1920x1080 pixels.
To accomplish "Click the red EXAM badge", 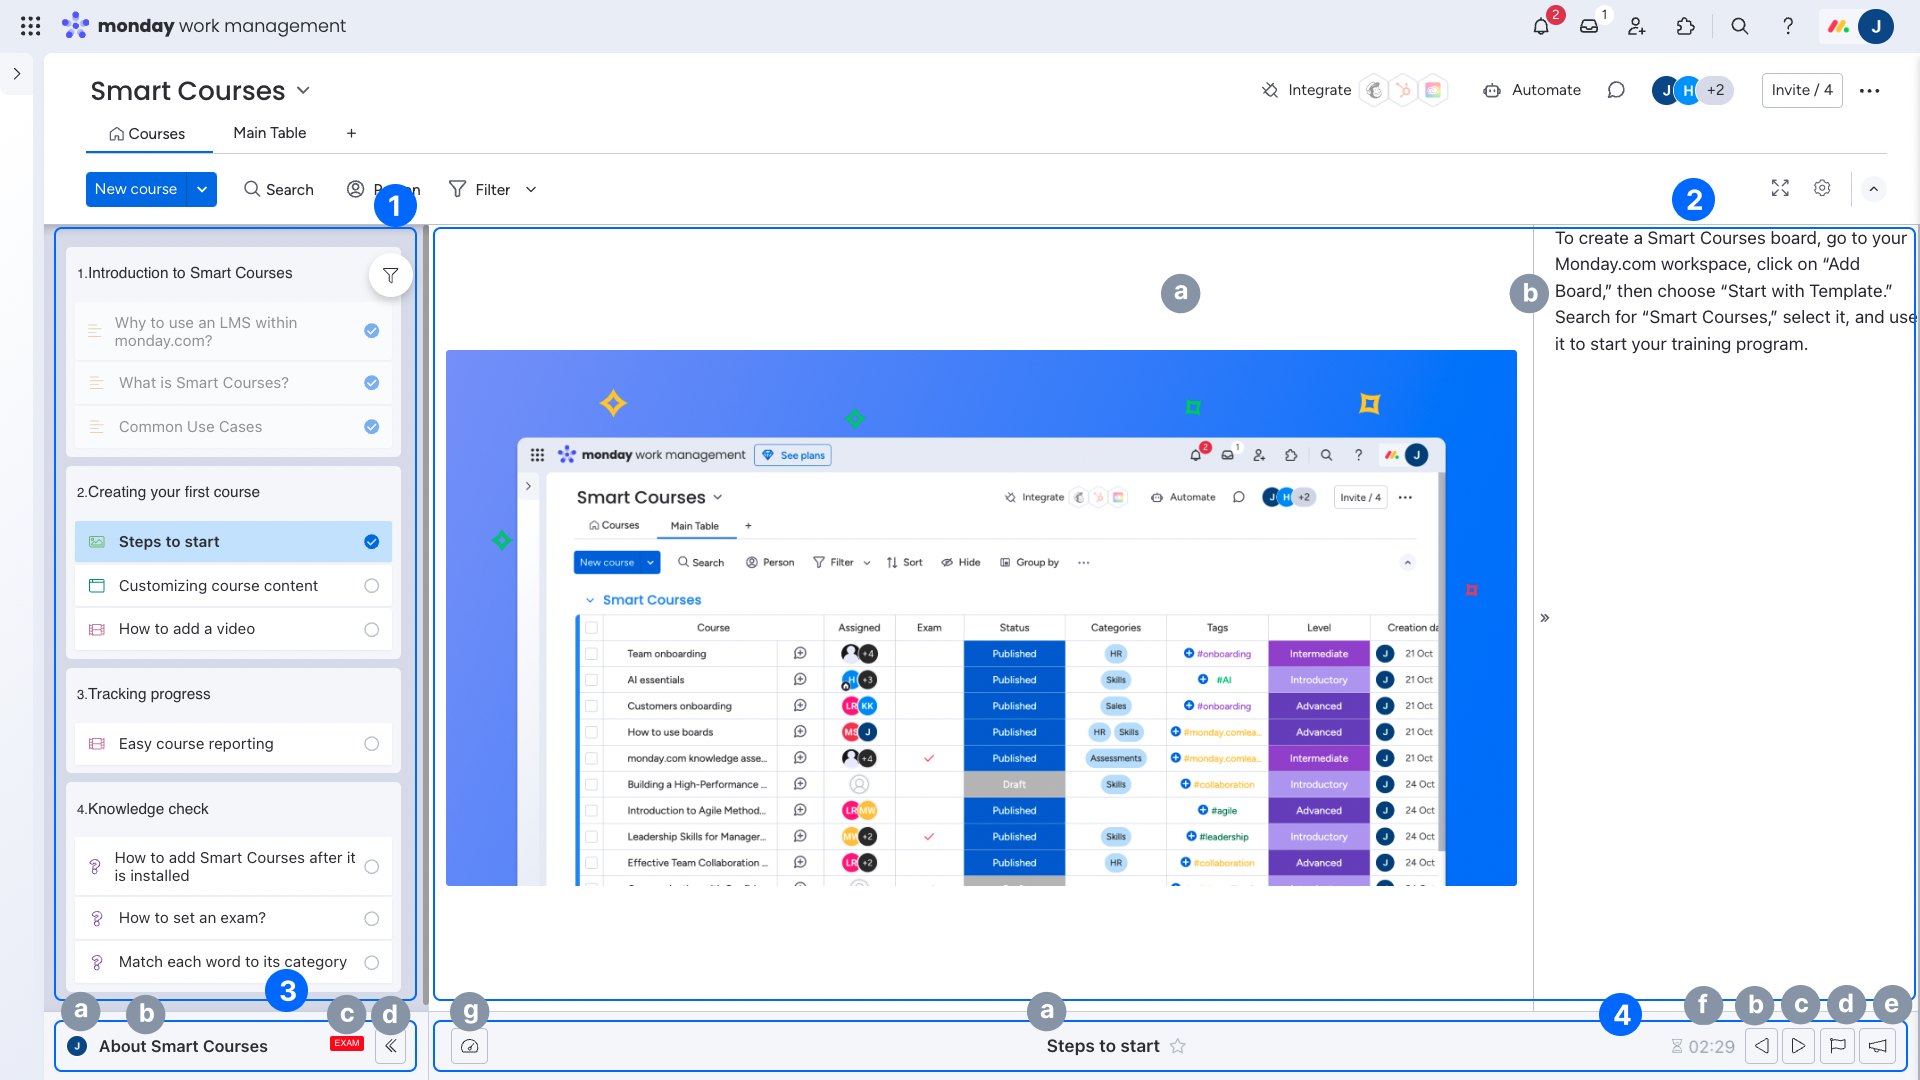I will coord(347,1043).
